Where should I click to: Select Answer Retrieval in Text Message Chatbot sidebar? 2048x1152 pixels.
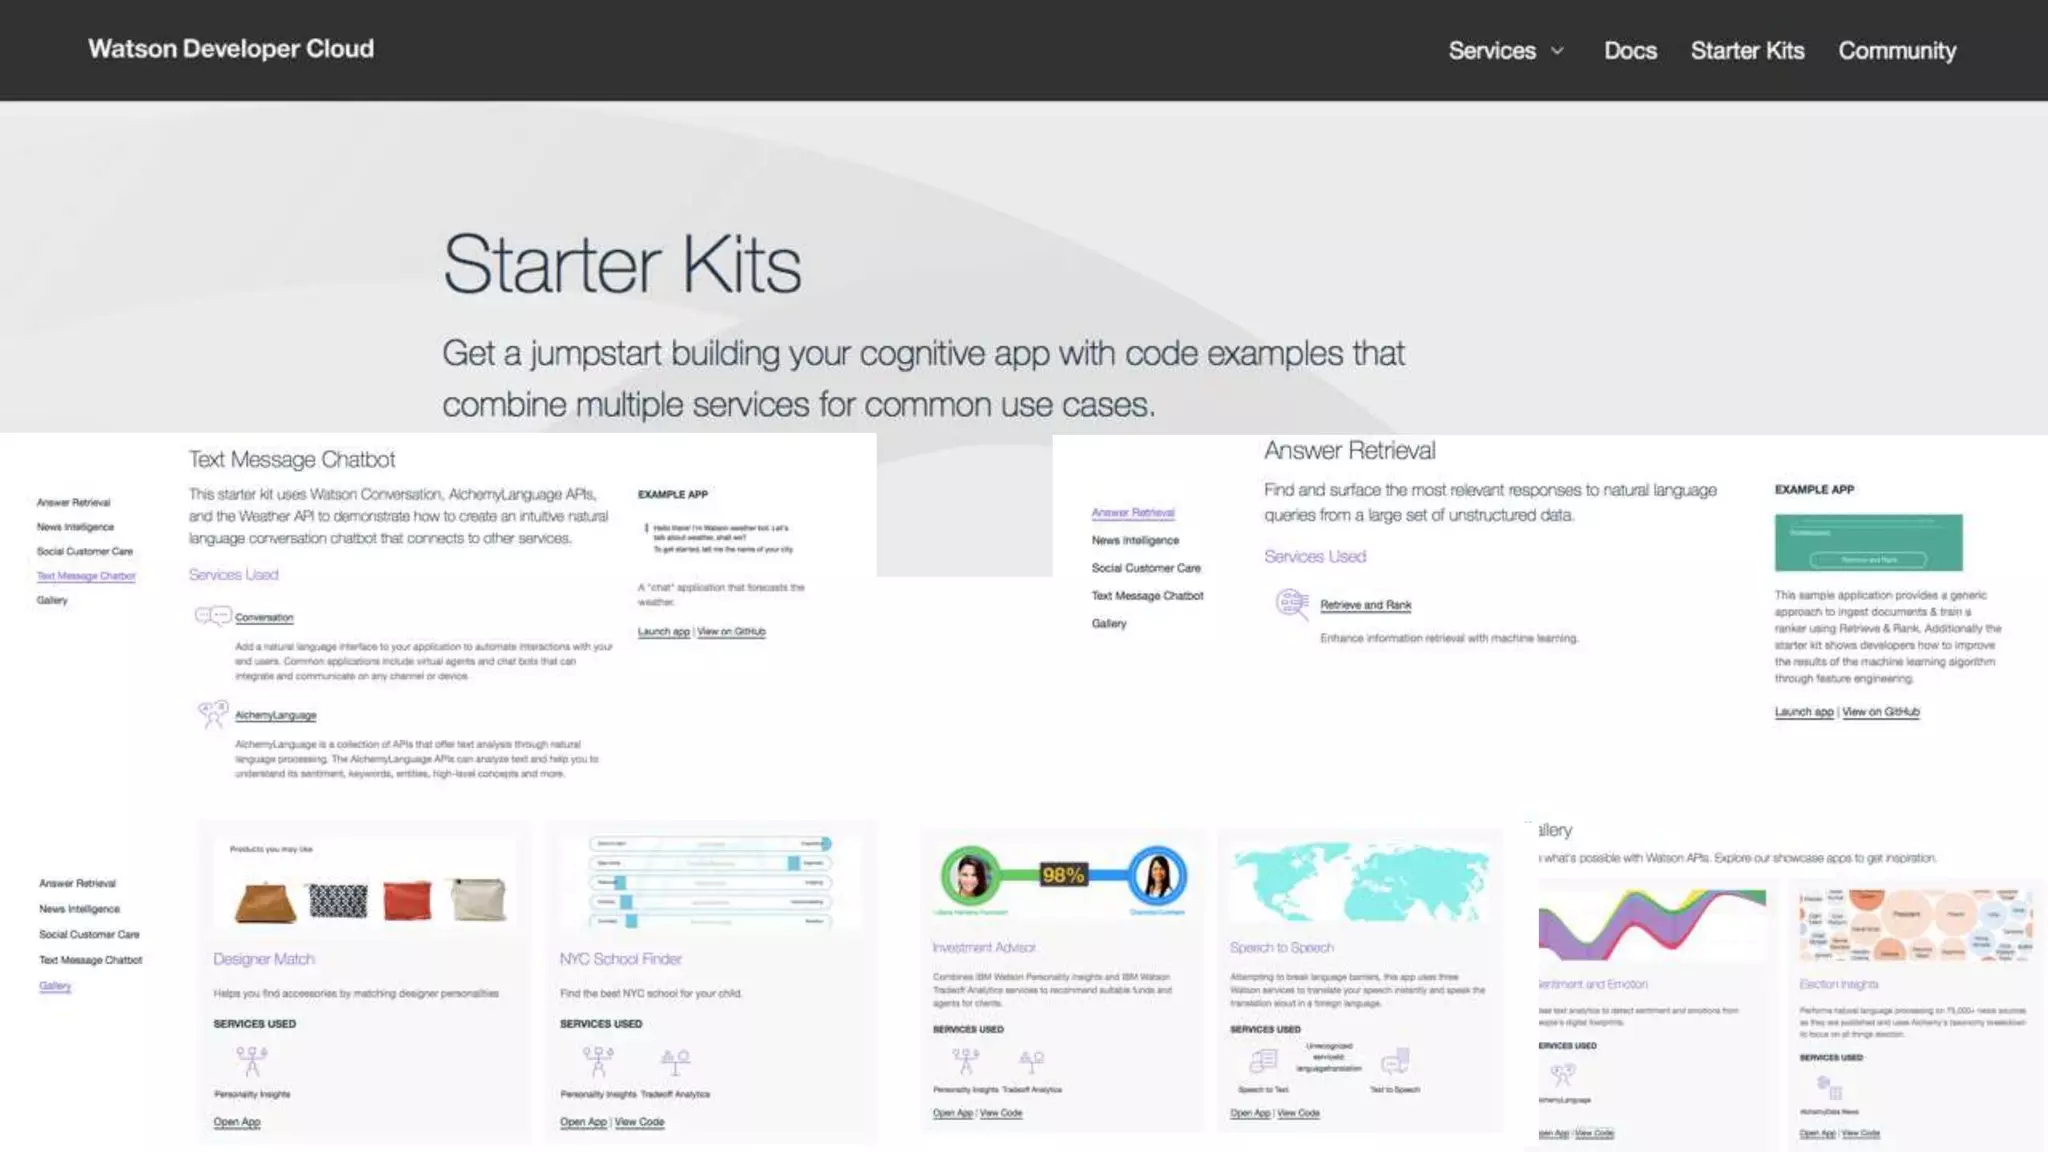point(74,503)
